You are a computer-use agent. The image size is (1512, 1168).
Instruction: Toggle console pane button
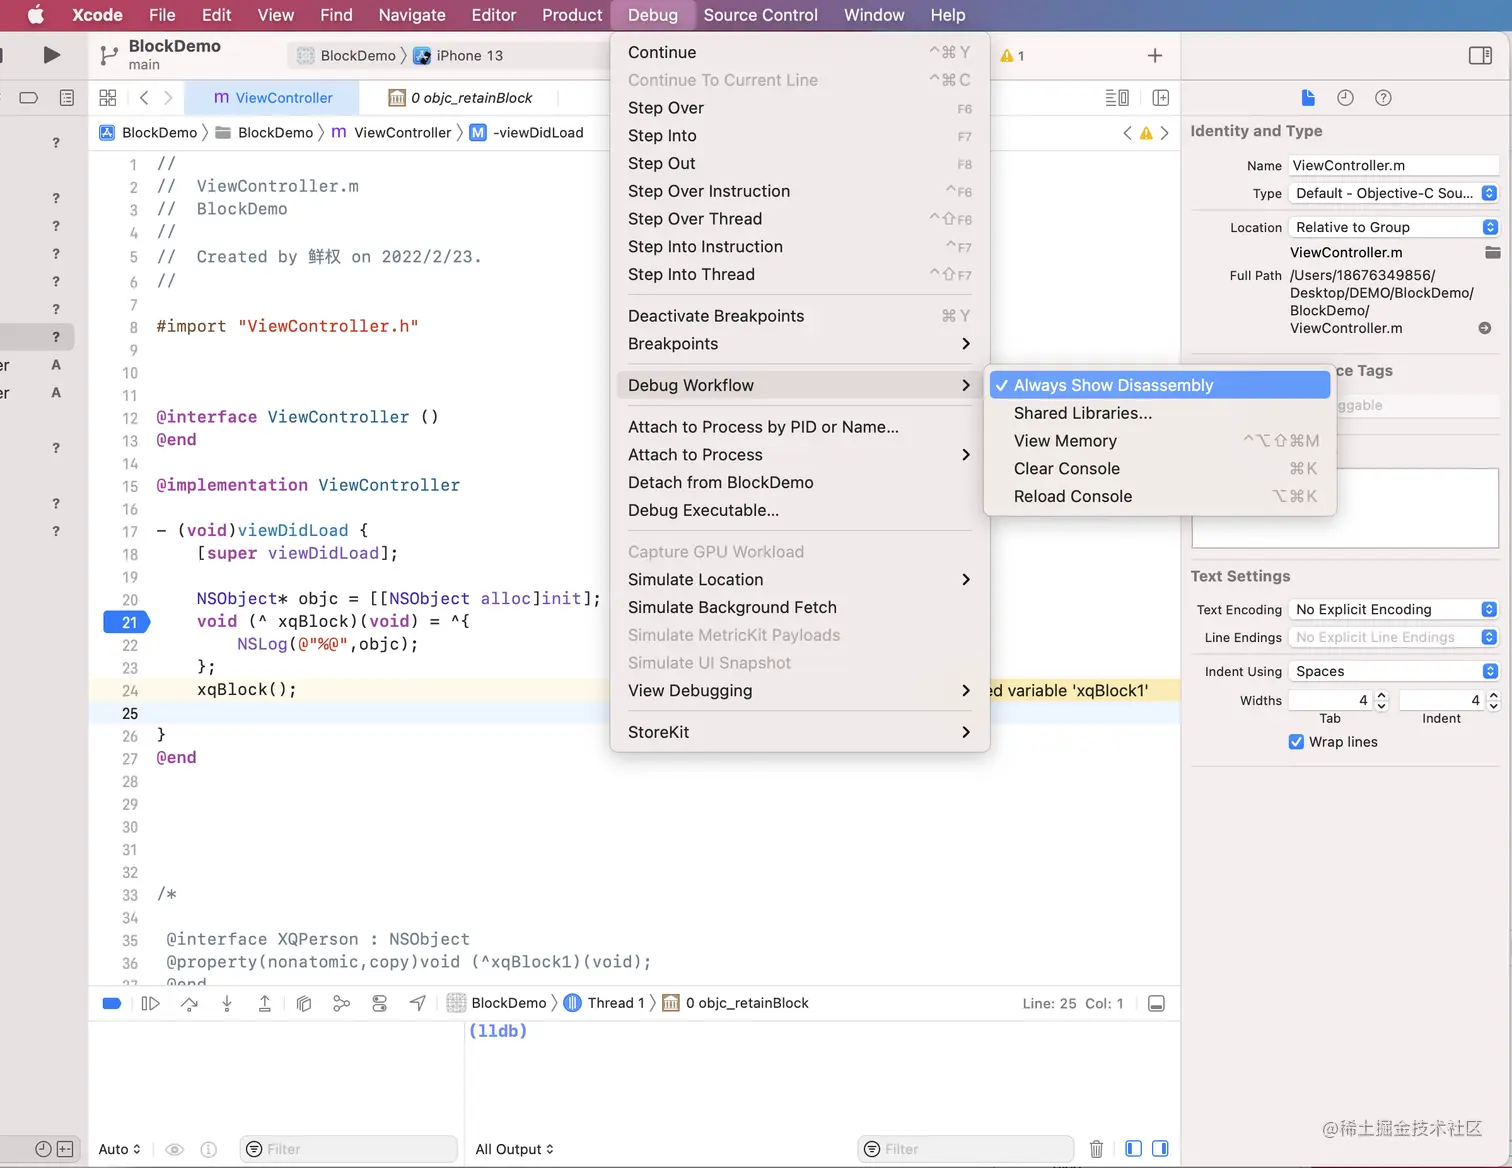pyautogui.click(x=1160, y=1149)
